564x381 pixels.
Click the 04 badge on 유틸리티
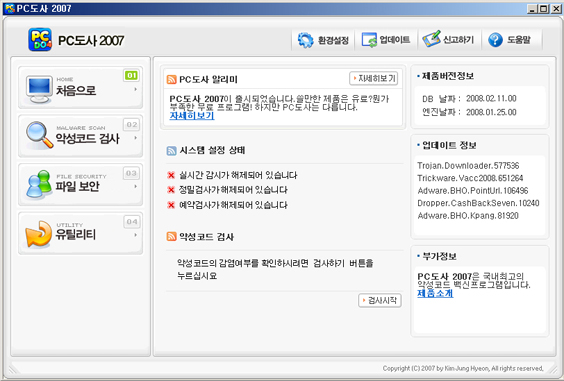pyautogui.click(x=131, y=222)
